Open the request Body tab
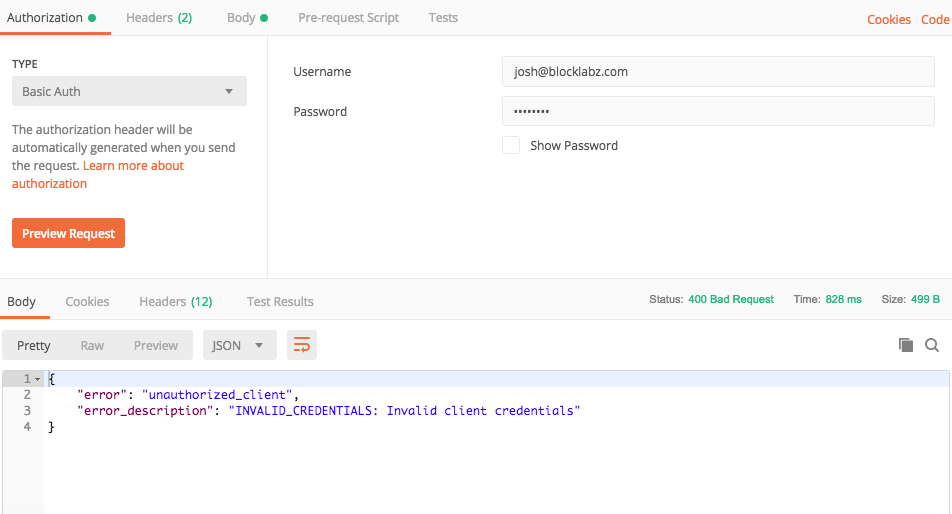 click(247, 18)
